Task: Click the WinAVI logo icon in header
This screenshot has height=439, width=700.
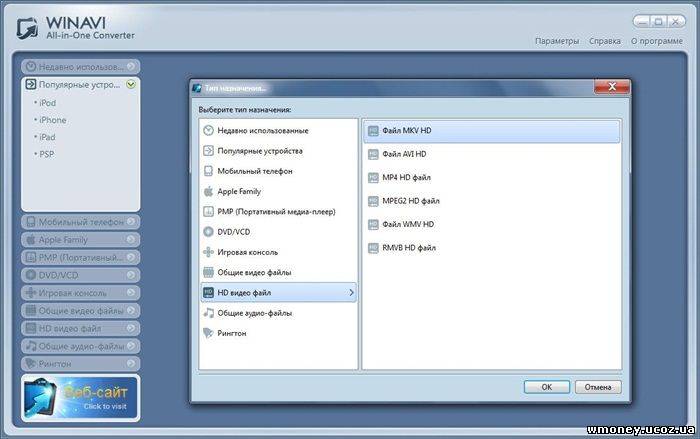Action: (x=28, y=28)
